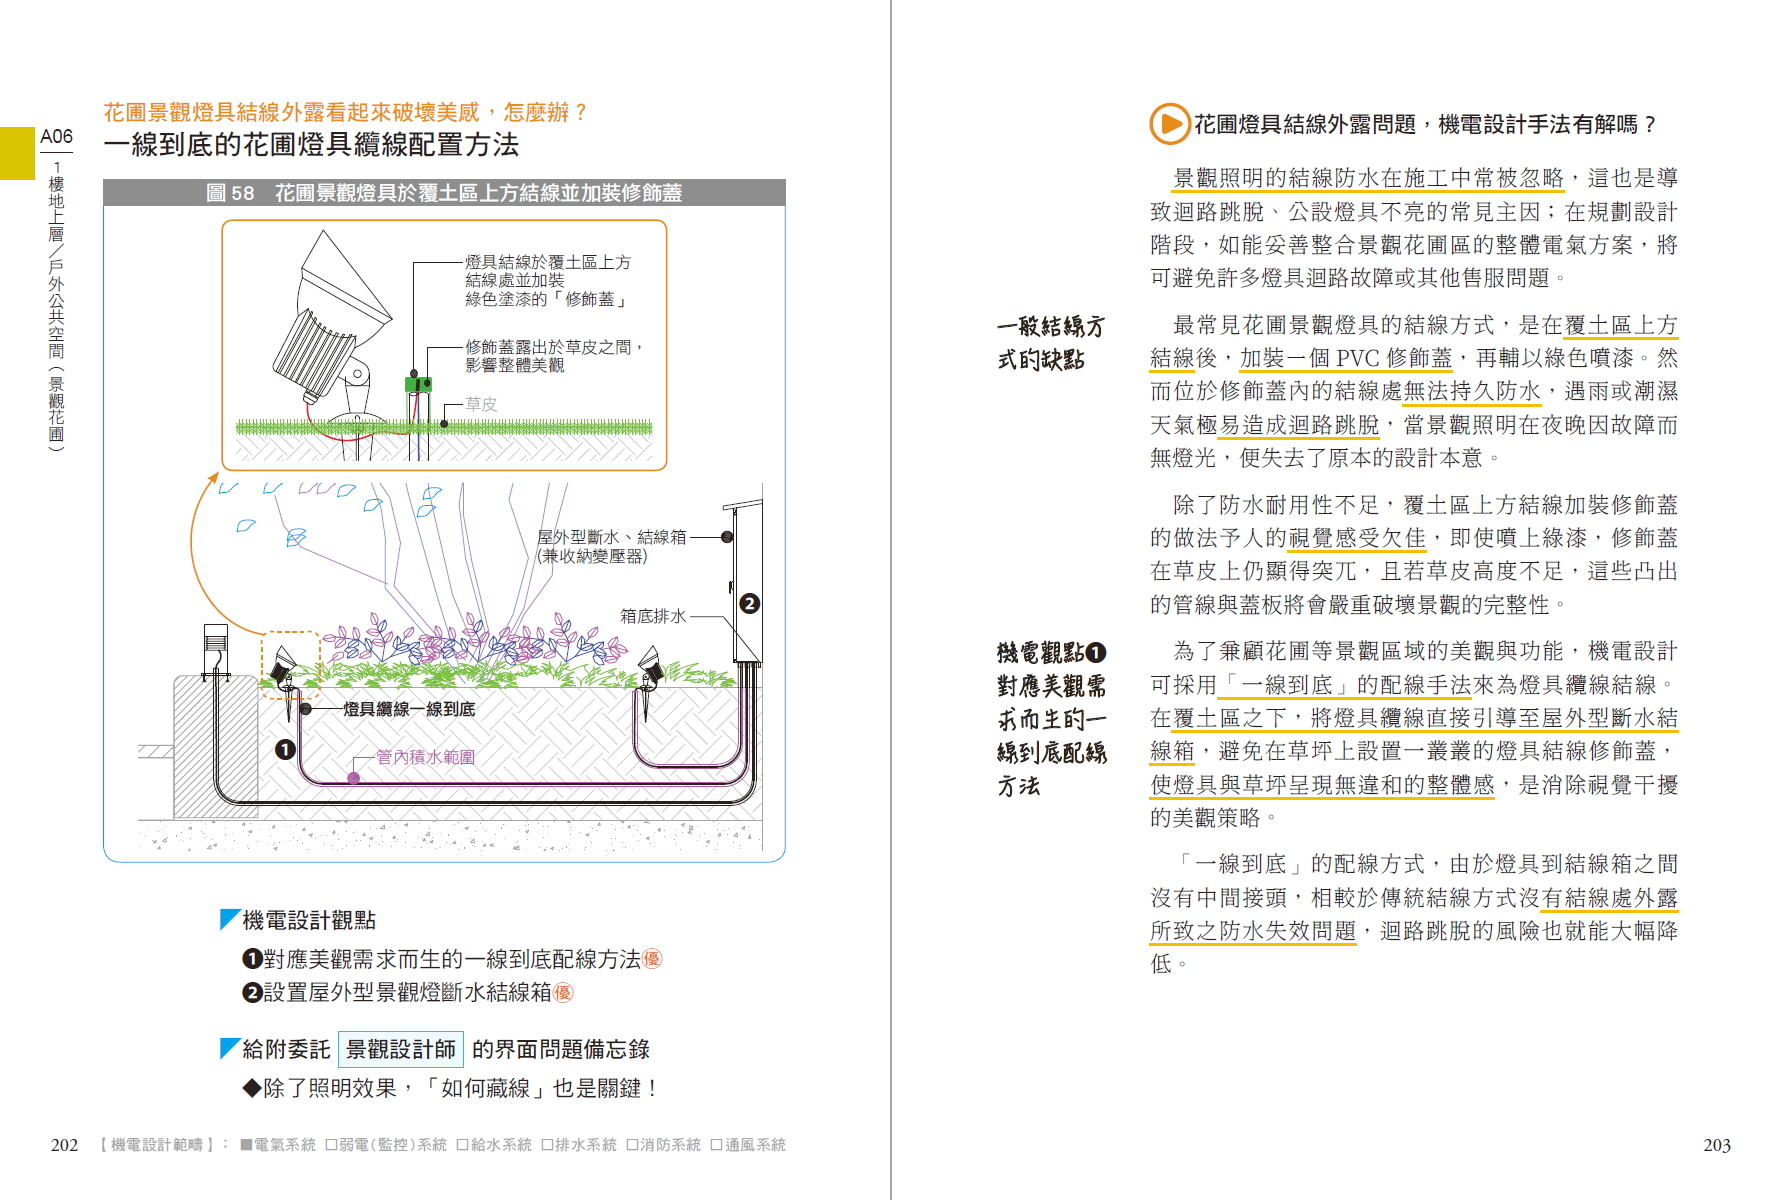Viewport: 1780px width, 1200px height.
Task: Click the 圖 58 figure title bar
Action: (x=444, y=193)
